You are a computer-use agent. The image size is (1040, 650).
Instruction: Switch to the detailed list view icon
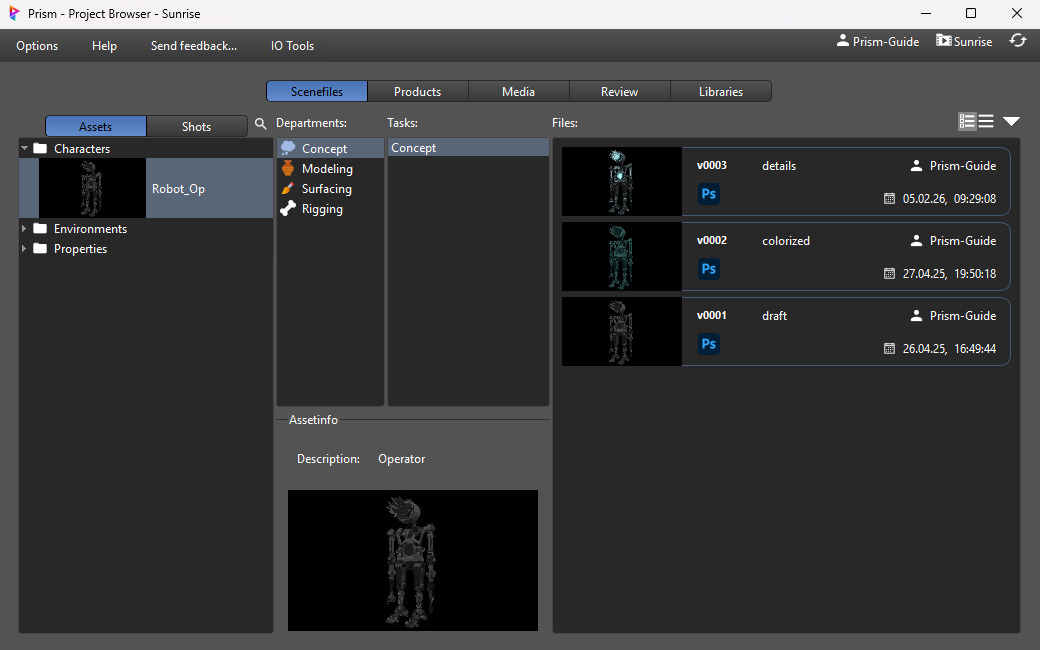(967, 121)
